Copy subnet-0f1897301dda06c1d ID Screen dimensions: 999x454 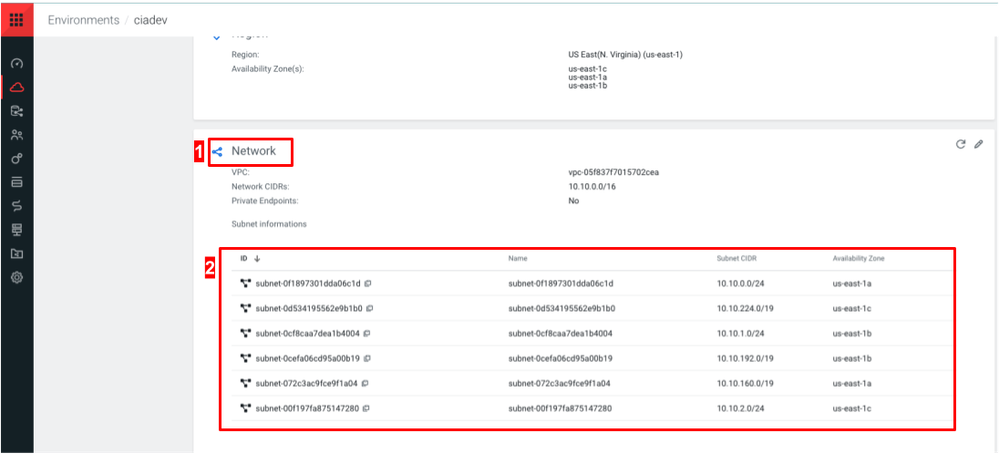coord(368,283)
